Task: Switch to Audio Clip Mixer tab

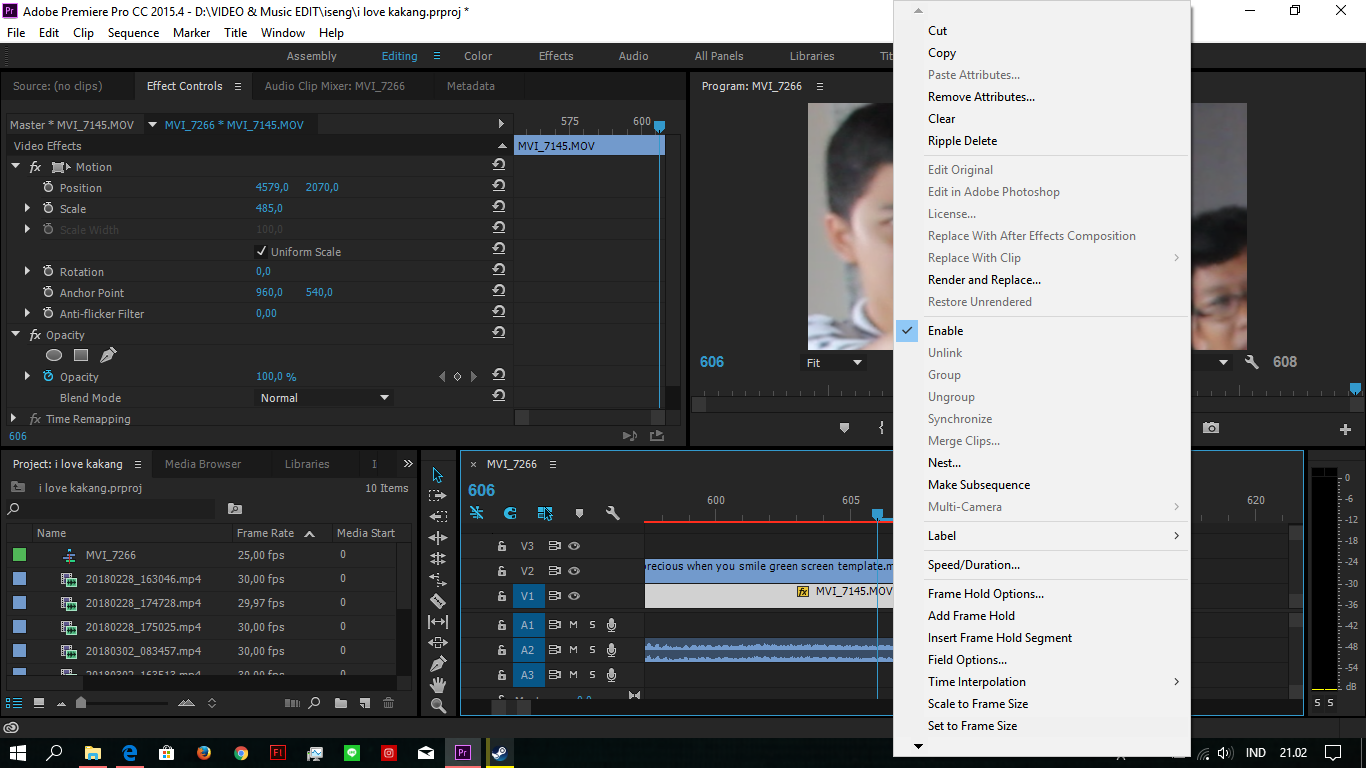Action: tap(335, 86)
